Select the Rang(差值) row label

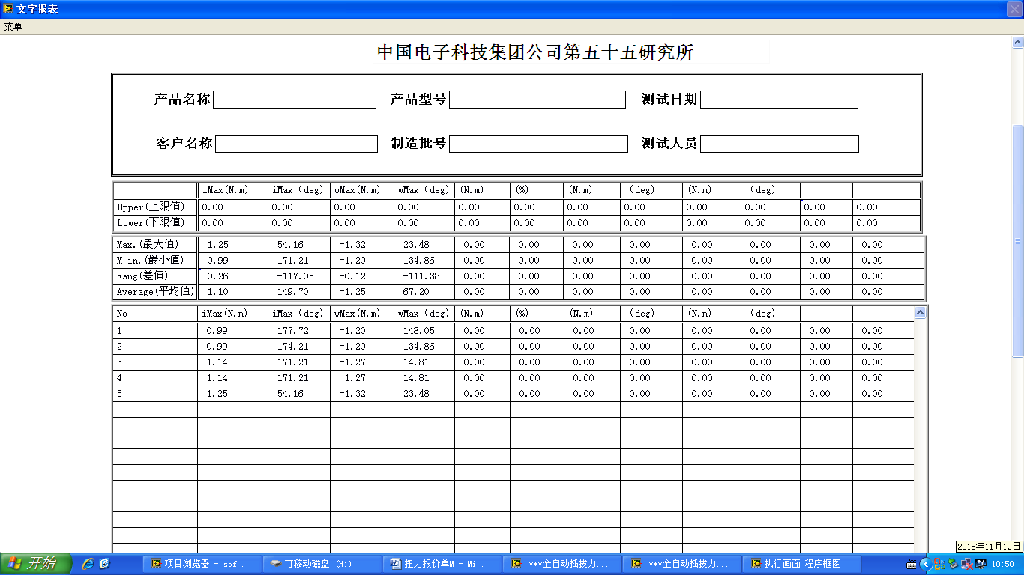point(142,276)
